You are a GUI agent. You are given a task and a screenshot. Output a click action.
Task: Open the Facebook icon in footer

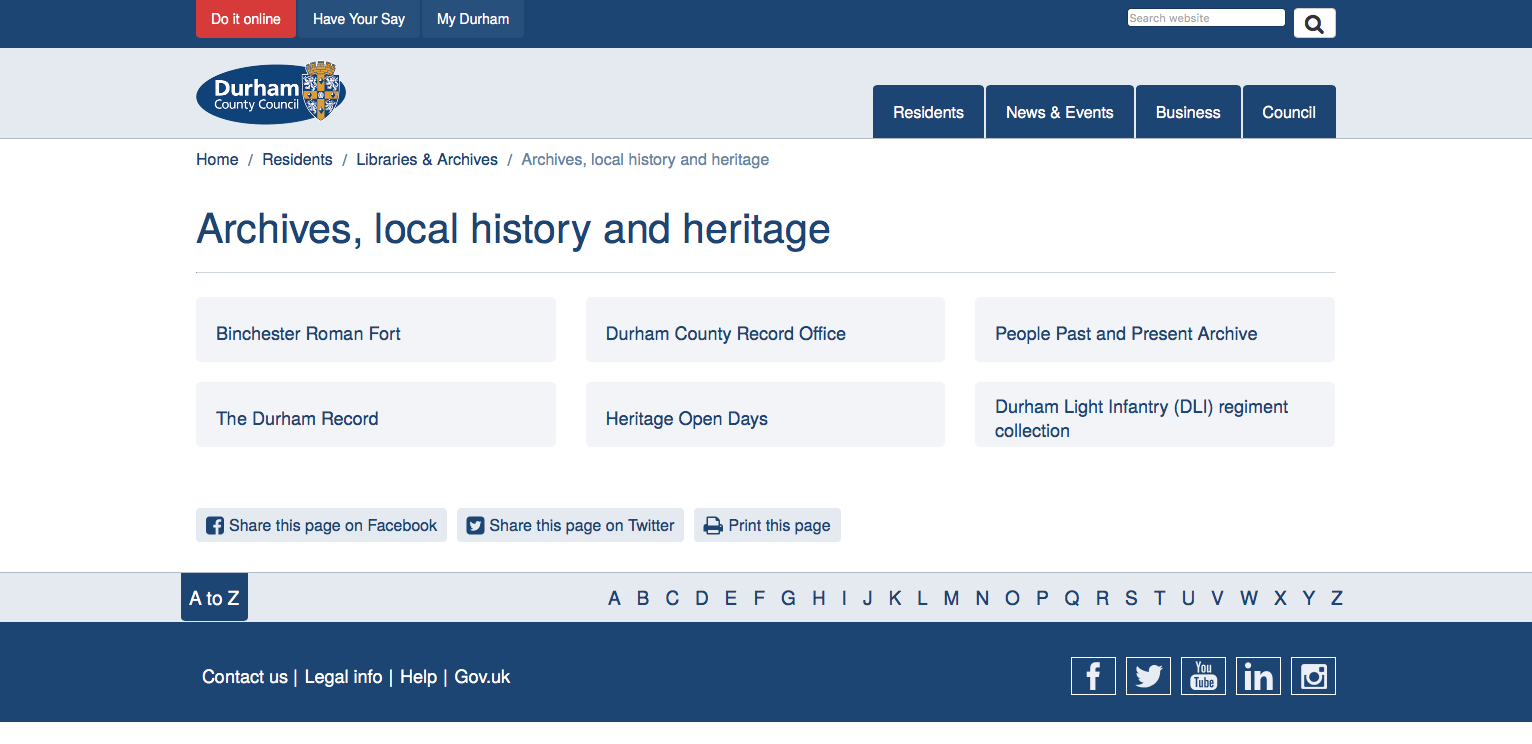point(1093,676)
